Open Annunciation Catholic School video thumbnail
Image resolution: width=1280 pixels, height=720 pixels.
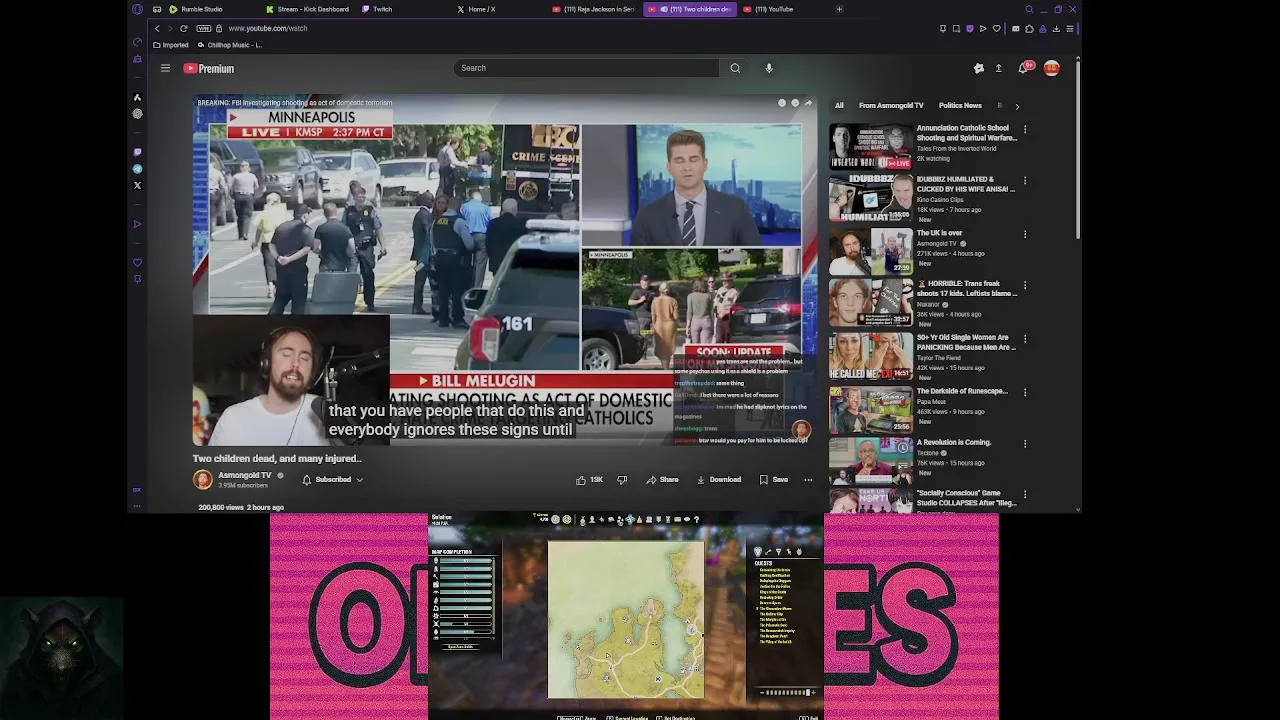pos(870,146)
